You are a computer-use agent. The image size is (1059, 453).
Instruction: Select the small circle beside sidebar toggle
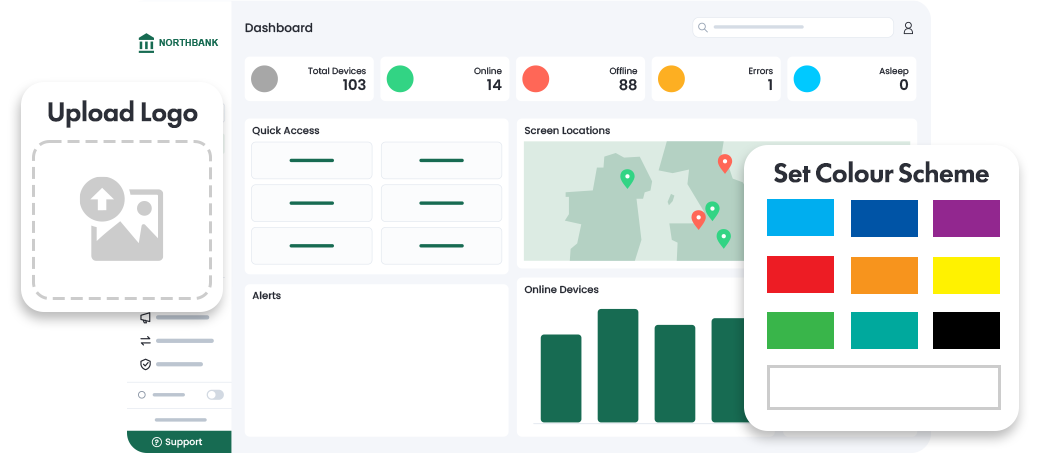[x=142, y=395]
